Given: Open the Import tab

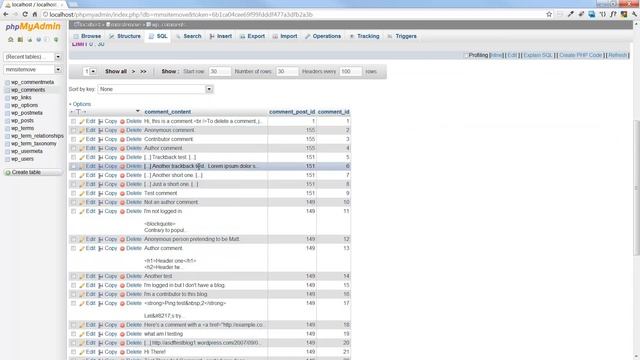Looking at the screenshot, I should coord(285,36).
